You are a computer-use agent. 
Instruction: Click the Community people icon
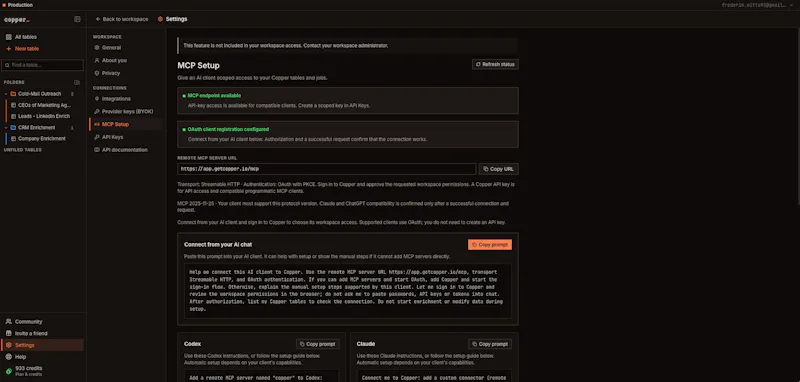pyautogui.click(x=9, y=322)
